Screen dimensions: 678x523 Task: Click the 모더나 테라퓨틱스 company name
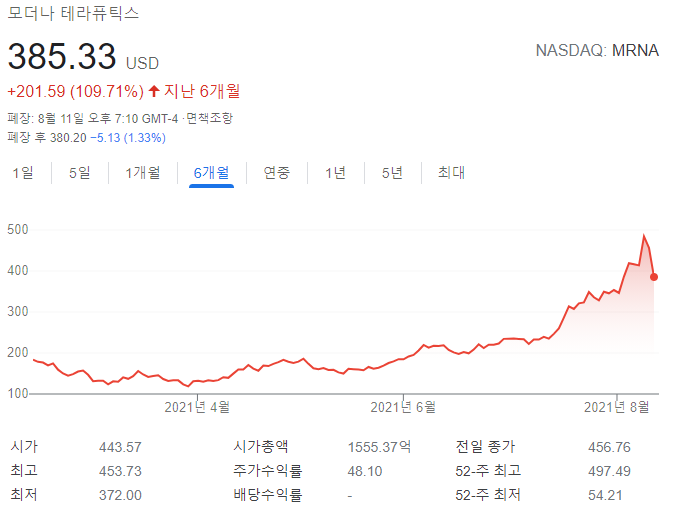click(74, 13)
